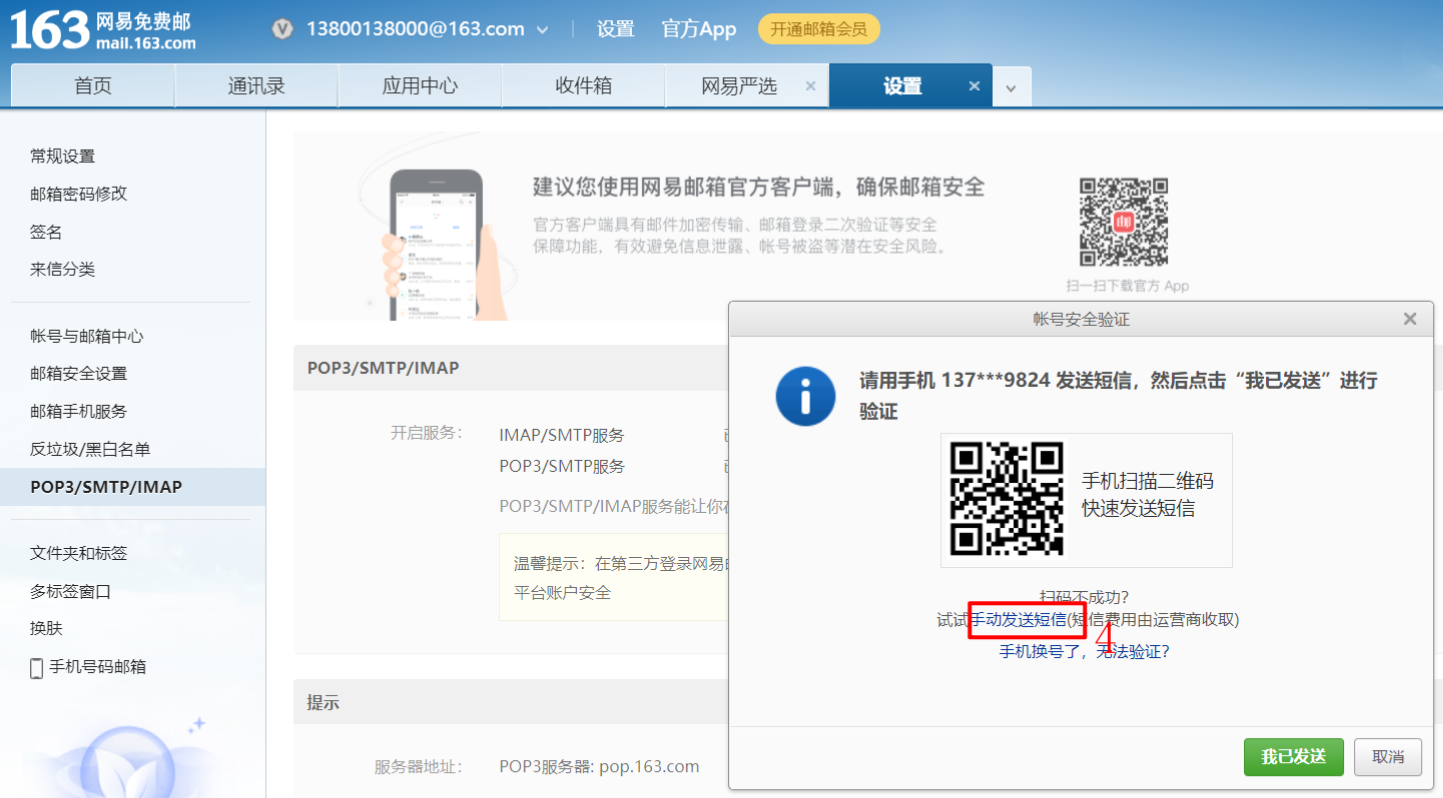
Task: Click the phone icon beside 手机号码邮箱
Action: pos(37,668)
